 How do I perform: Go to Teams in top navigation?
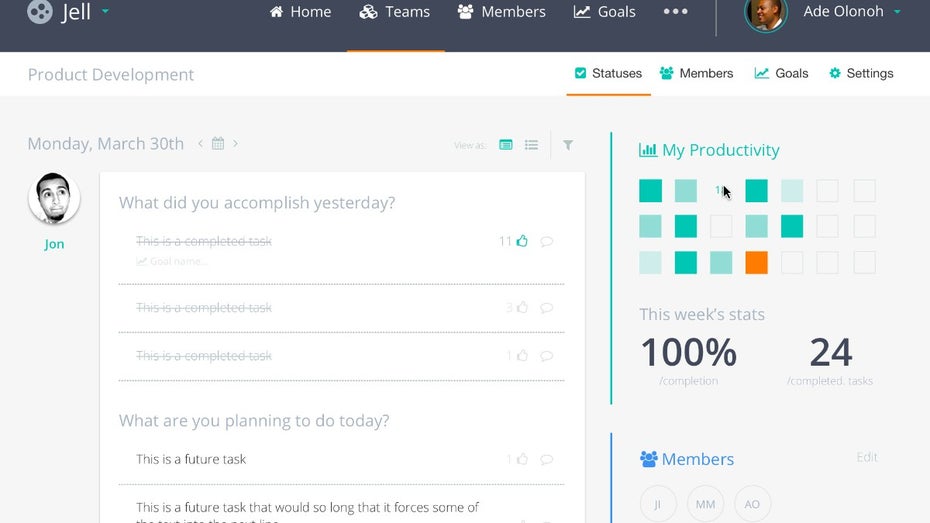[395, 12]
